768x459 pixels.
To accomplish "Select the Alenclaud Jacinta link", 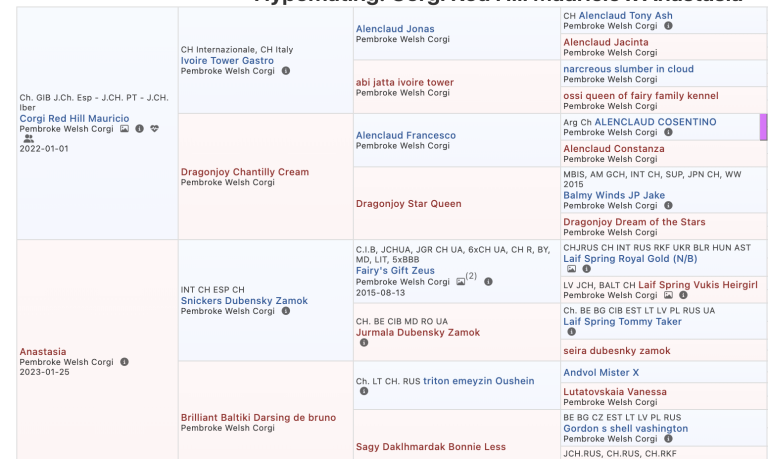I will pos(606,42).
